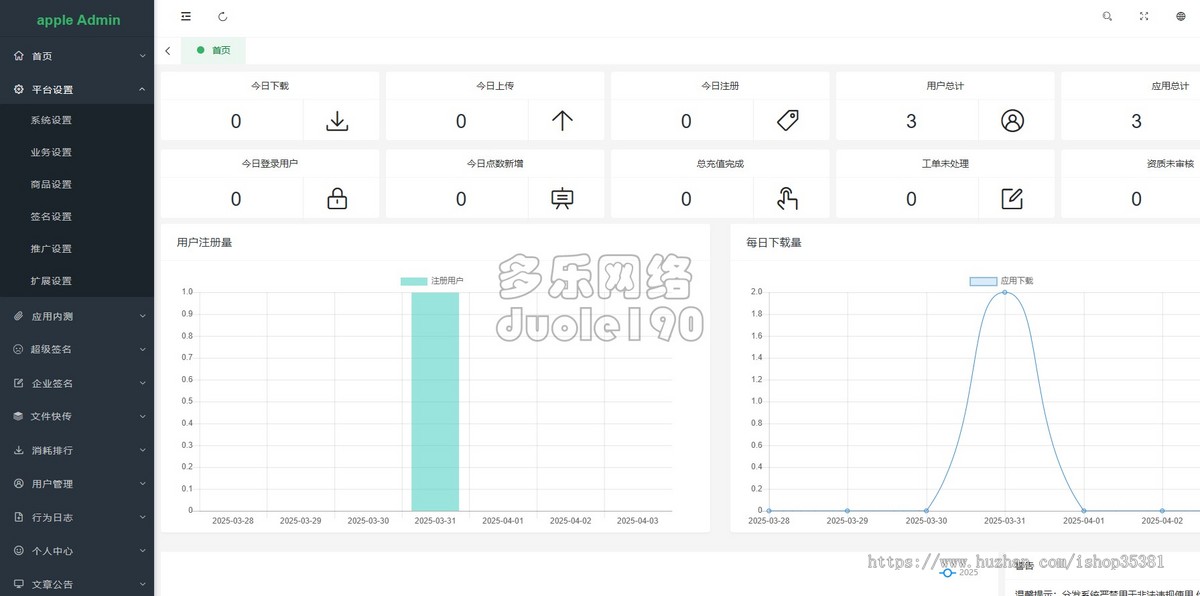Click the 今日下载 card title
Image resolution: width=1200 pixels, height=596 pixels.
click(x=270, y=86)
